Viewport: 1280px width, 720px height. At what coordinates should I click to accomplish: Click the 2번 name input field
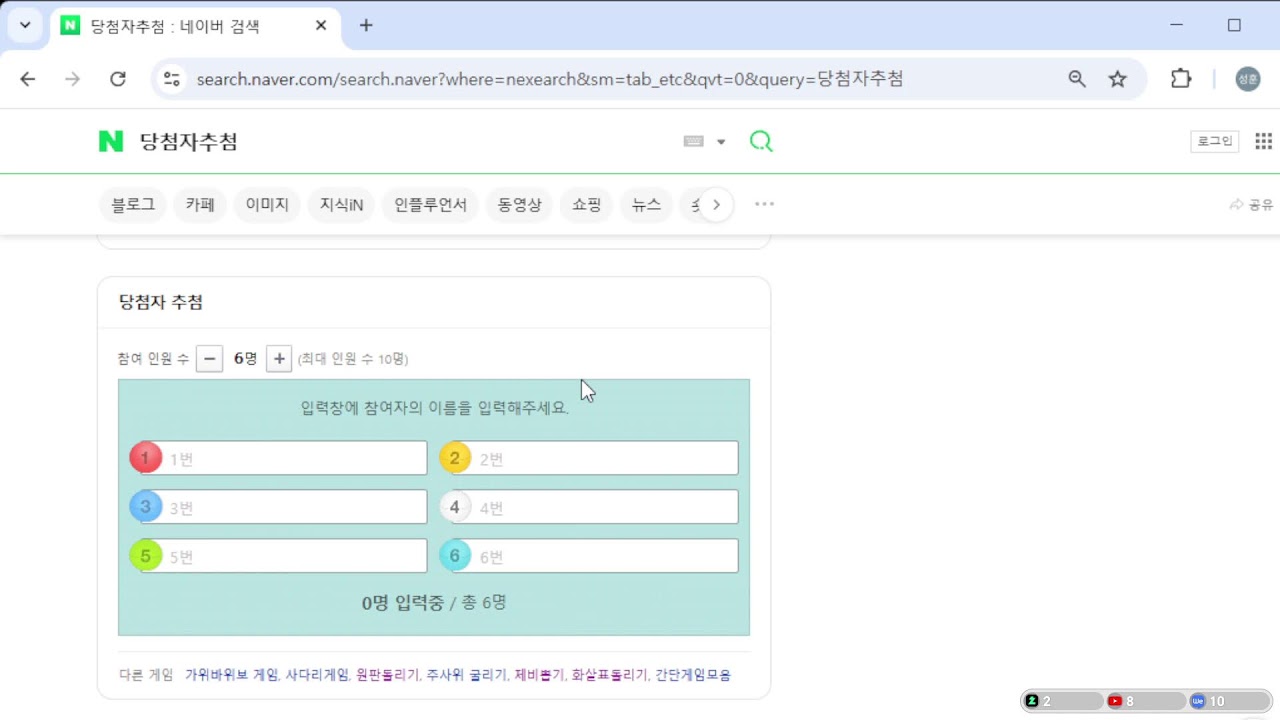pyautogui.click(x=595, y=459)
